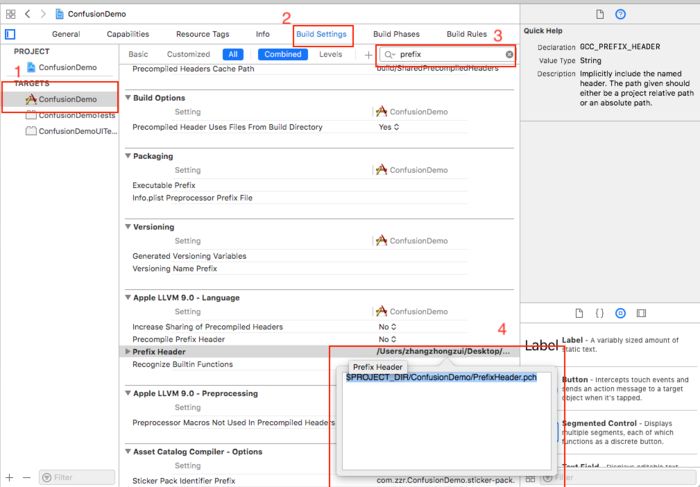Viewport: 700px width, 487px height.
Task: Open the Info tab
Action: pos(262,34)
